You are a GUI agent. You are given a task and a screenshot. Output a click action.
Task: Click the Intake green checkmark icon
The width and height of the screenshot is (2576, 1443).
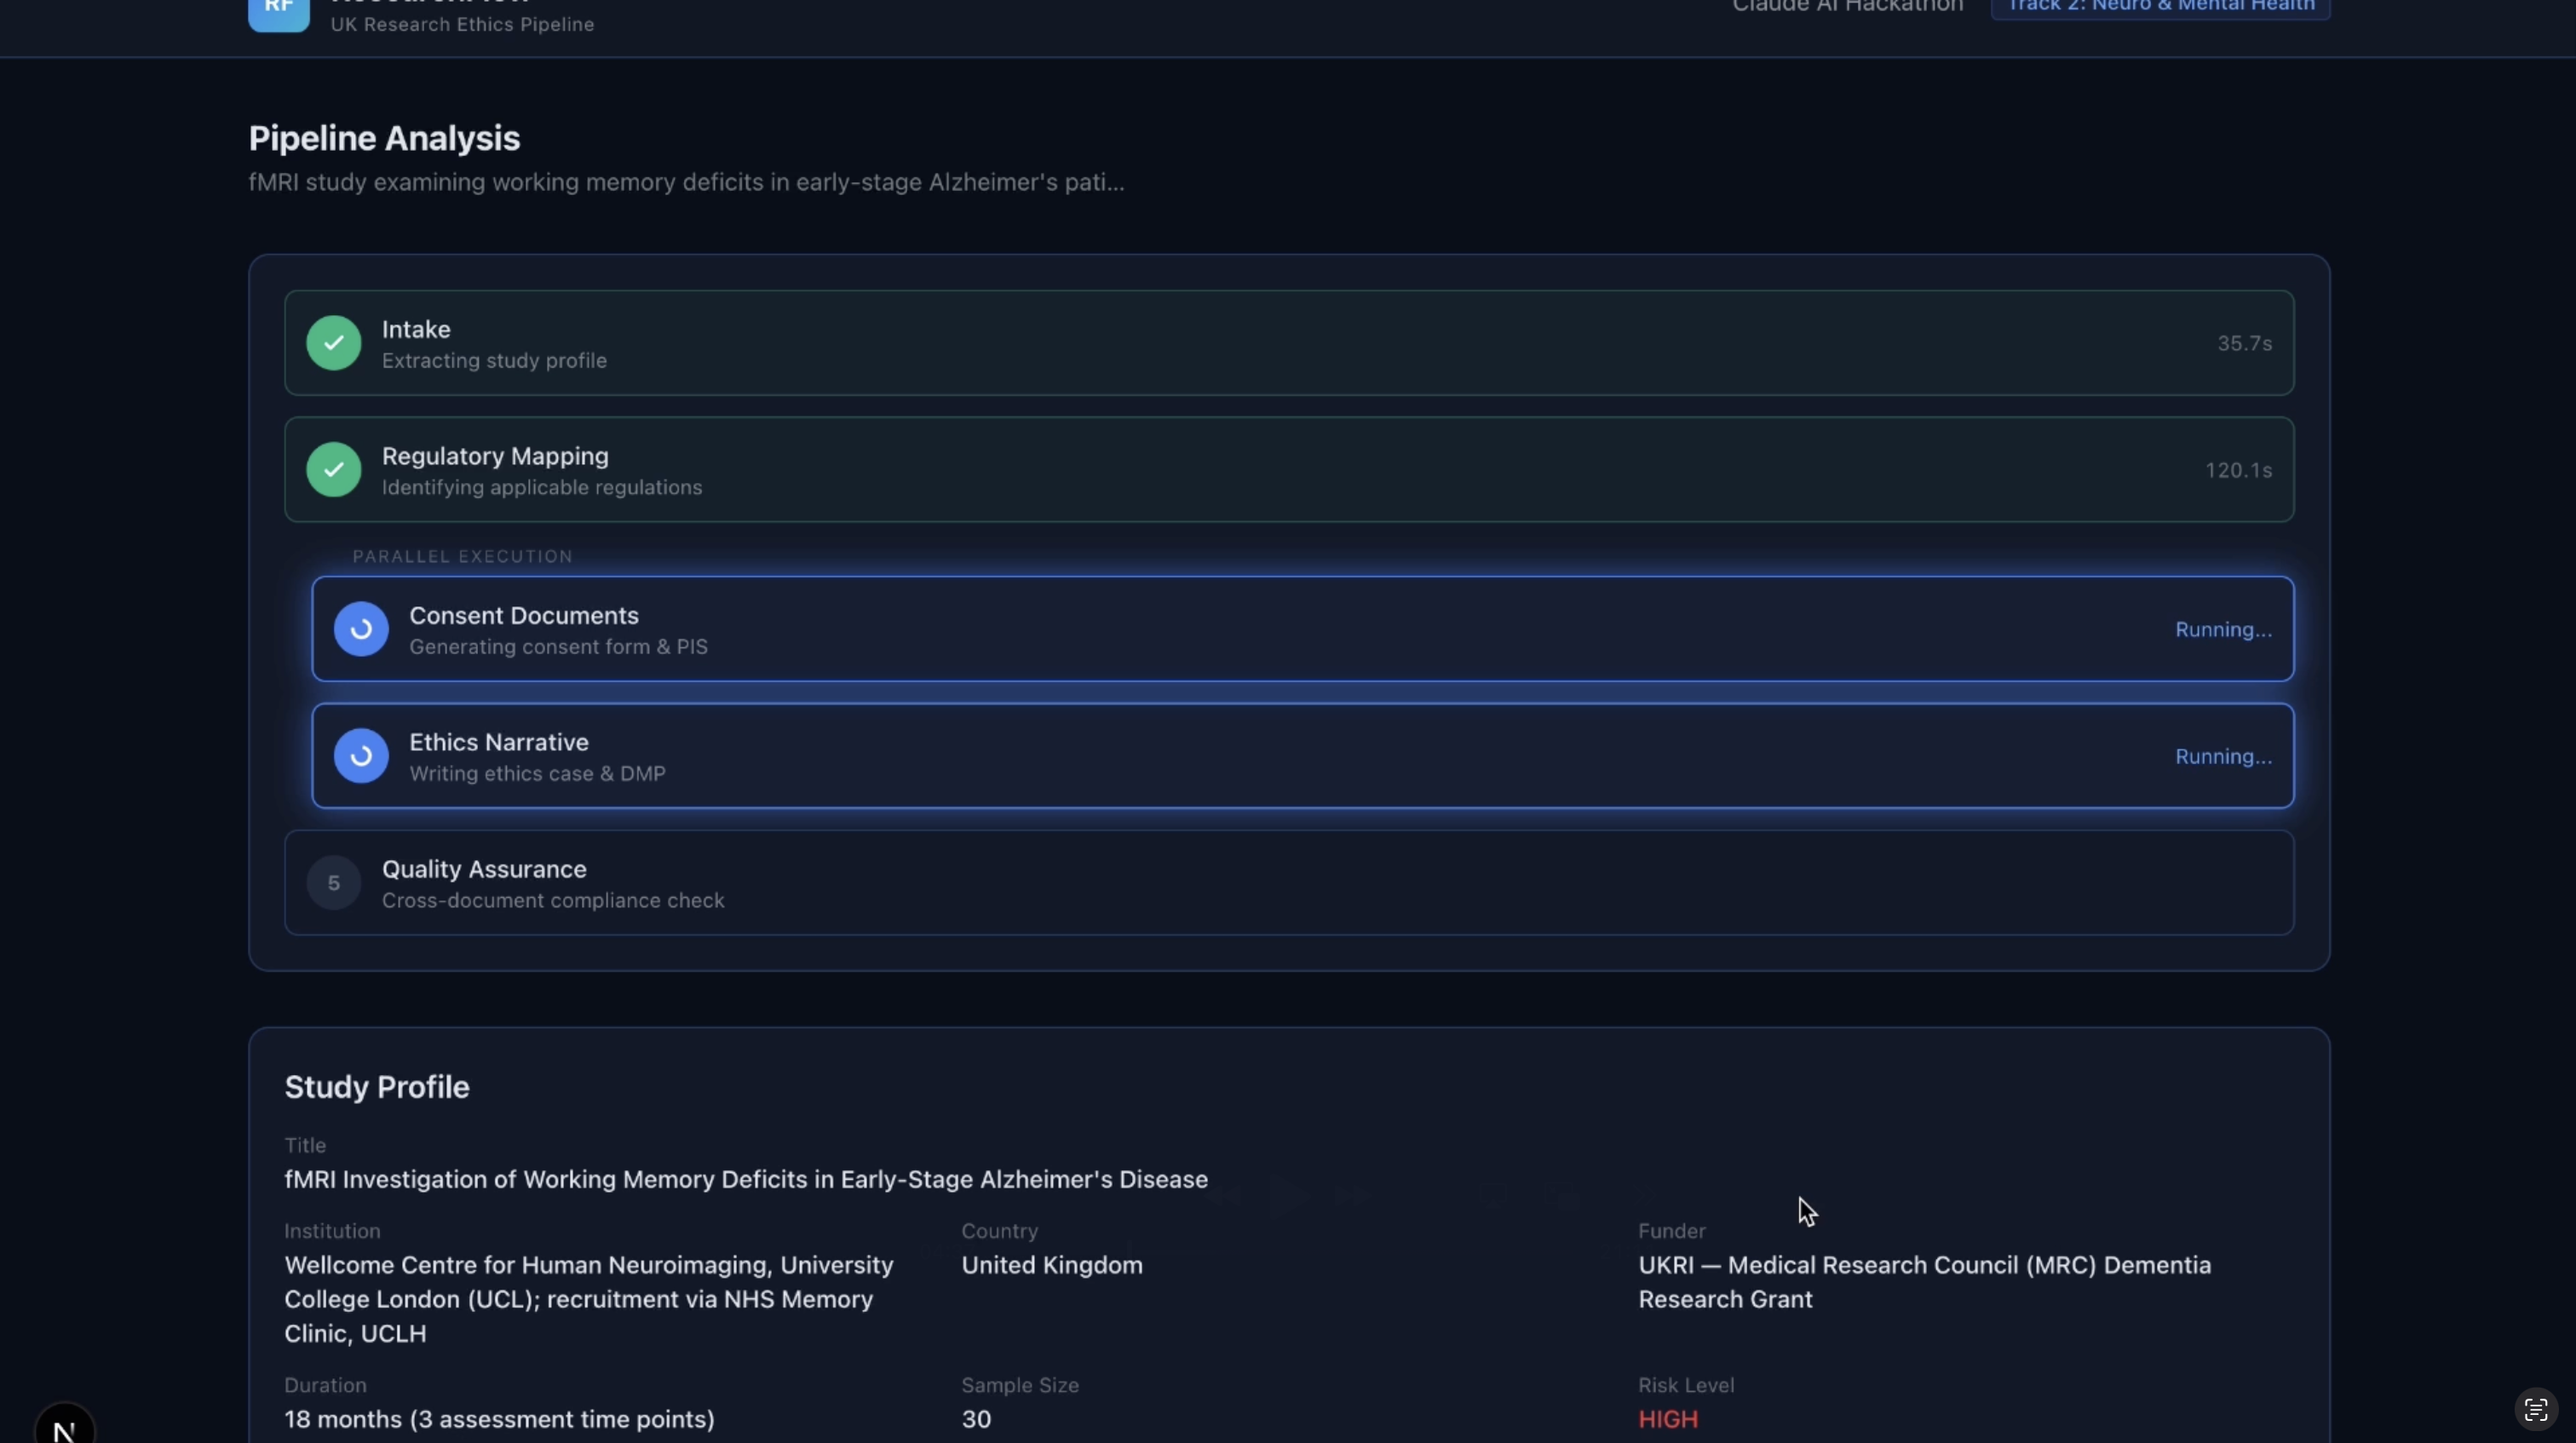333,343
